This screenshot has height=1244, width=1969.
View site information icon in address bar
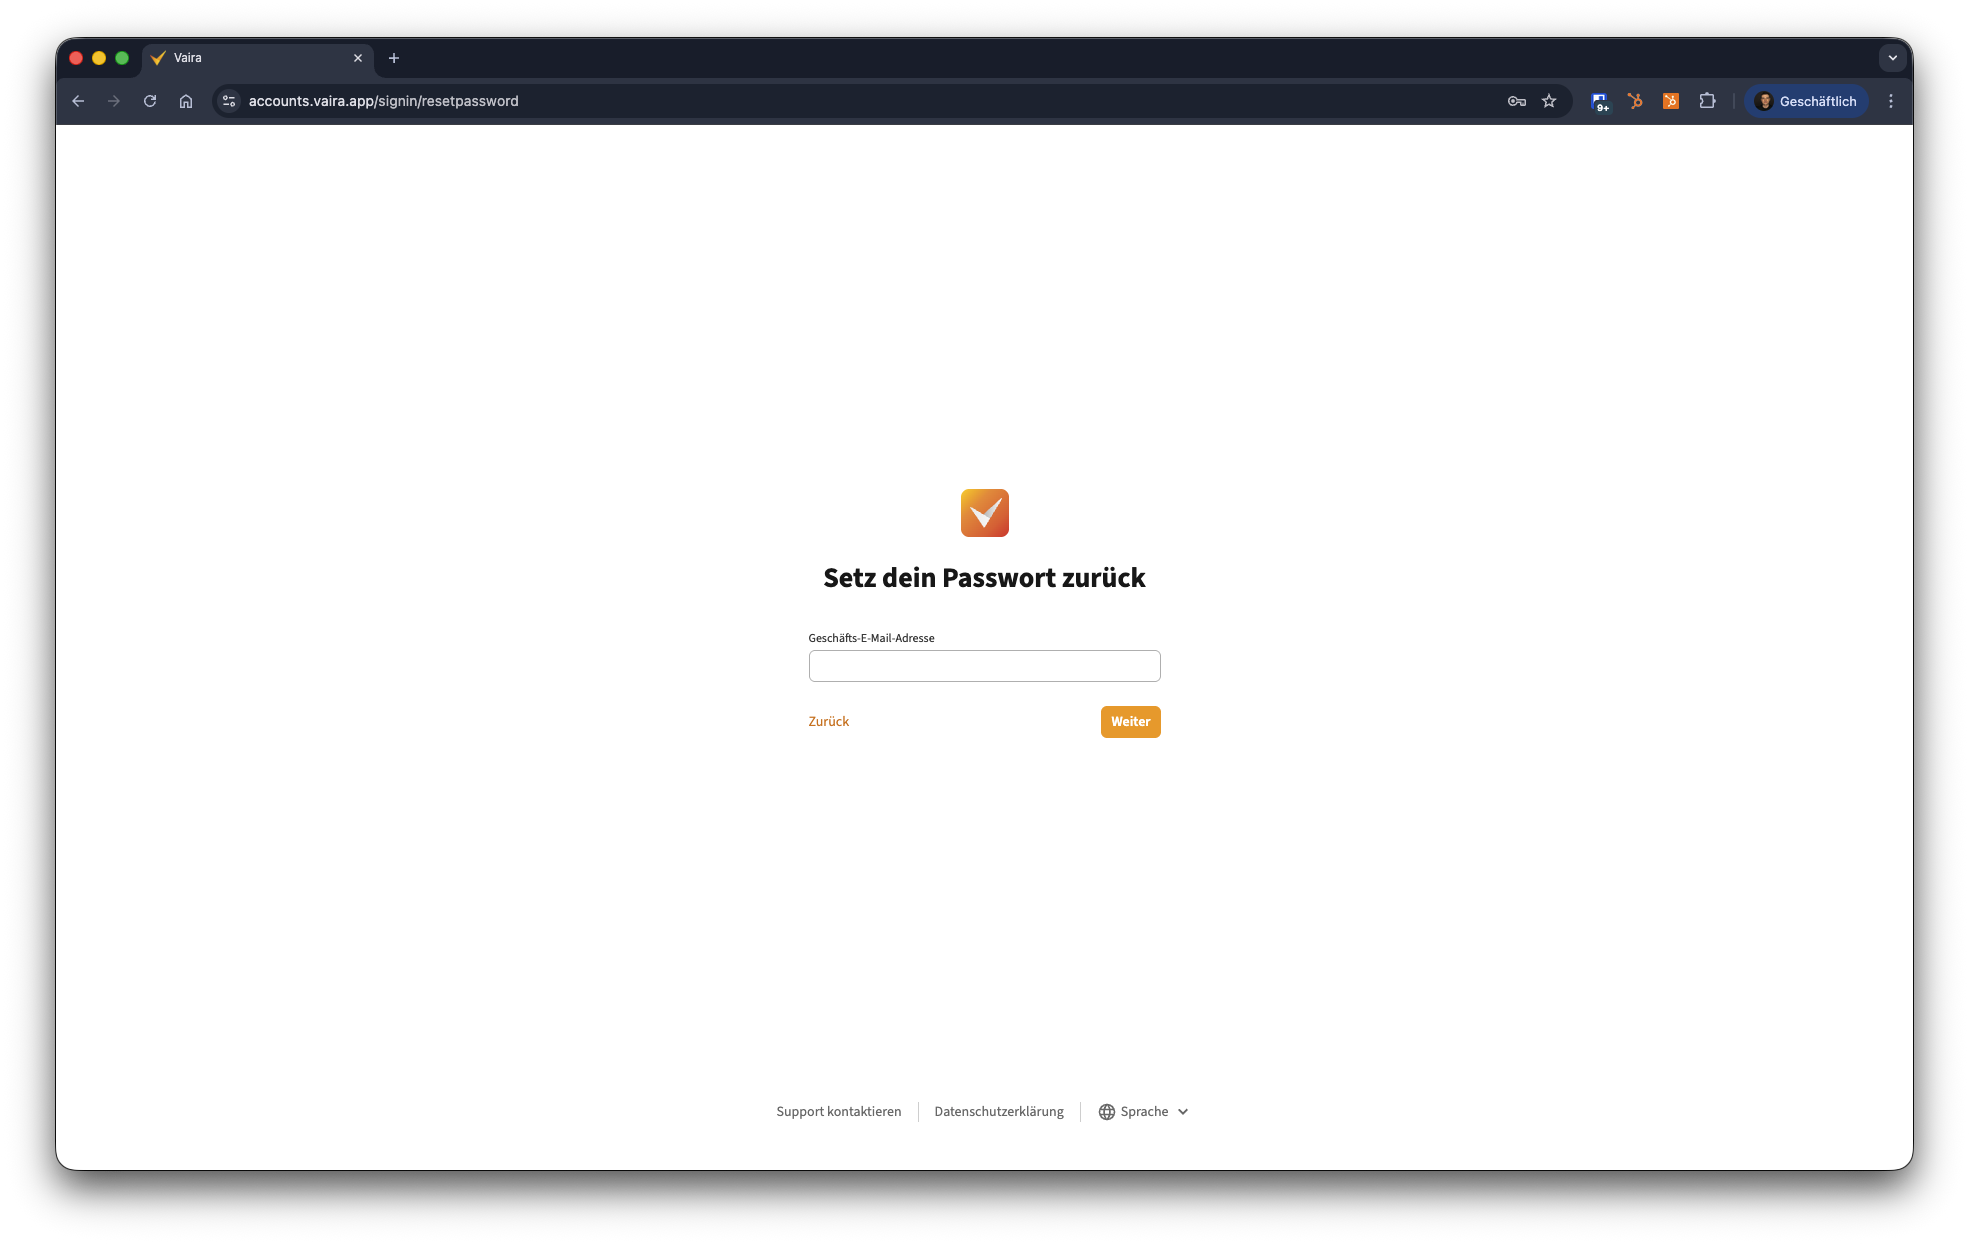(229, 101)
